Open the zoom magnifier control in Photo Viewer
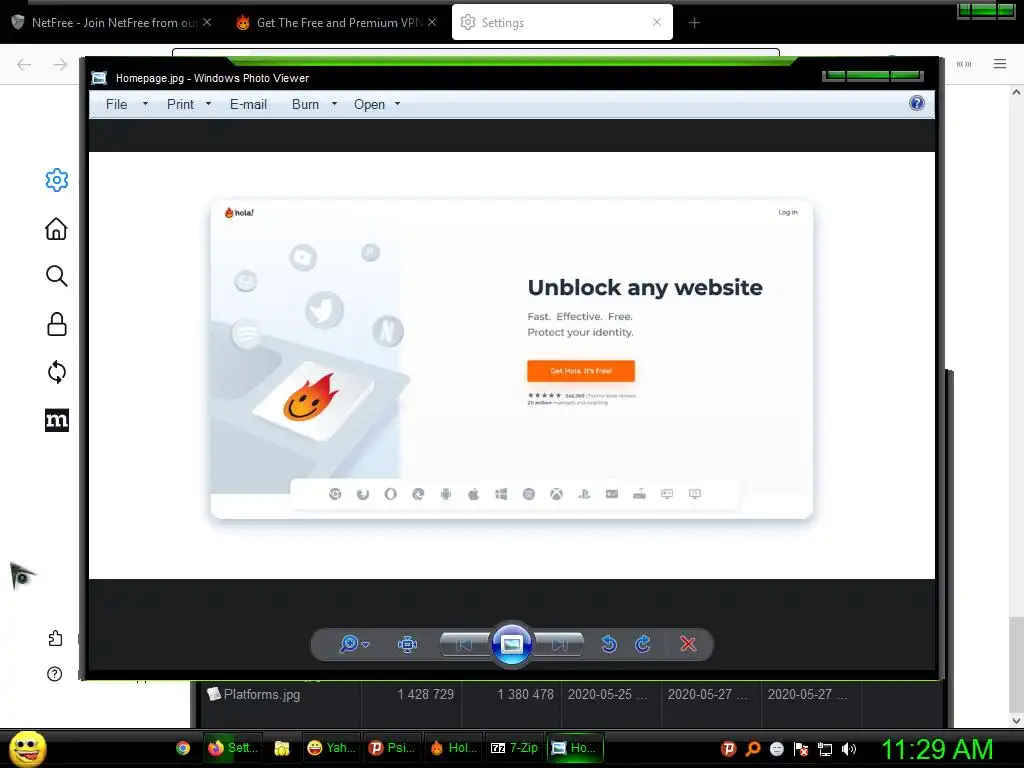This screenshot has width=1024, height=768. 349,644
